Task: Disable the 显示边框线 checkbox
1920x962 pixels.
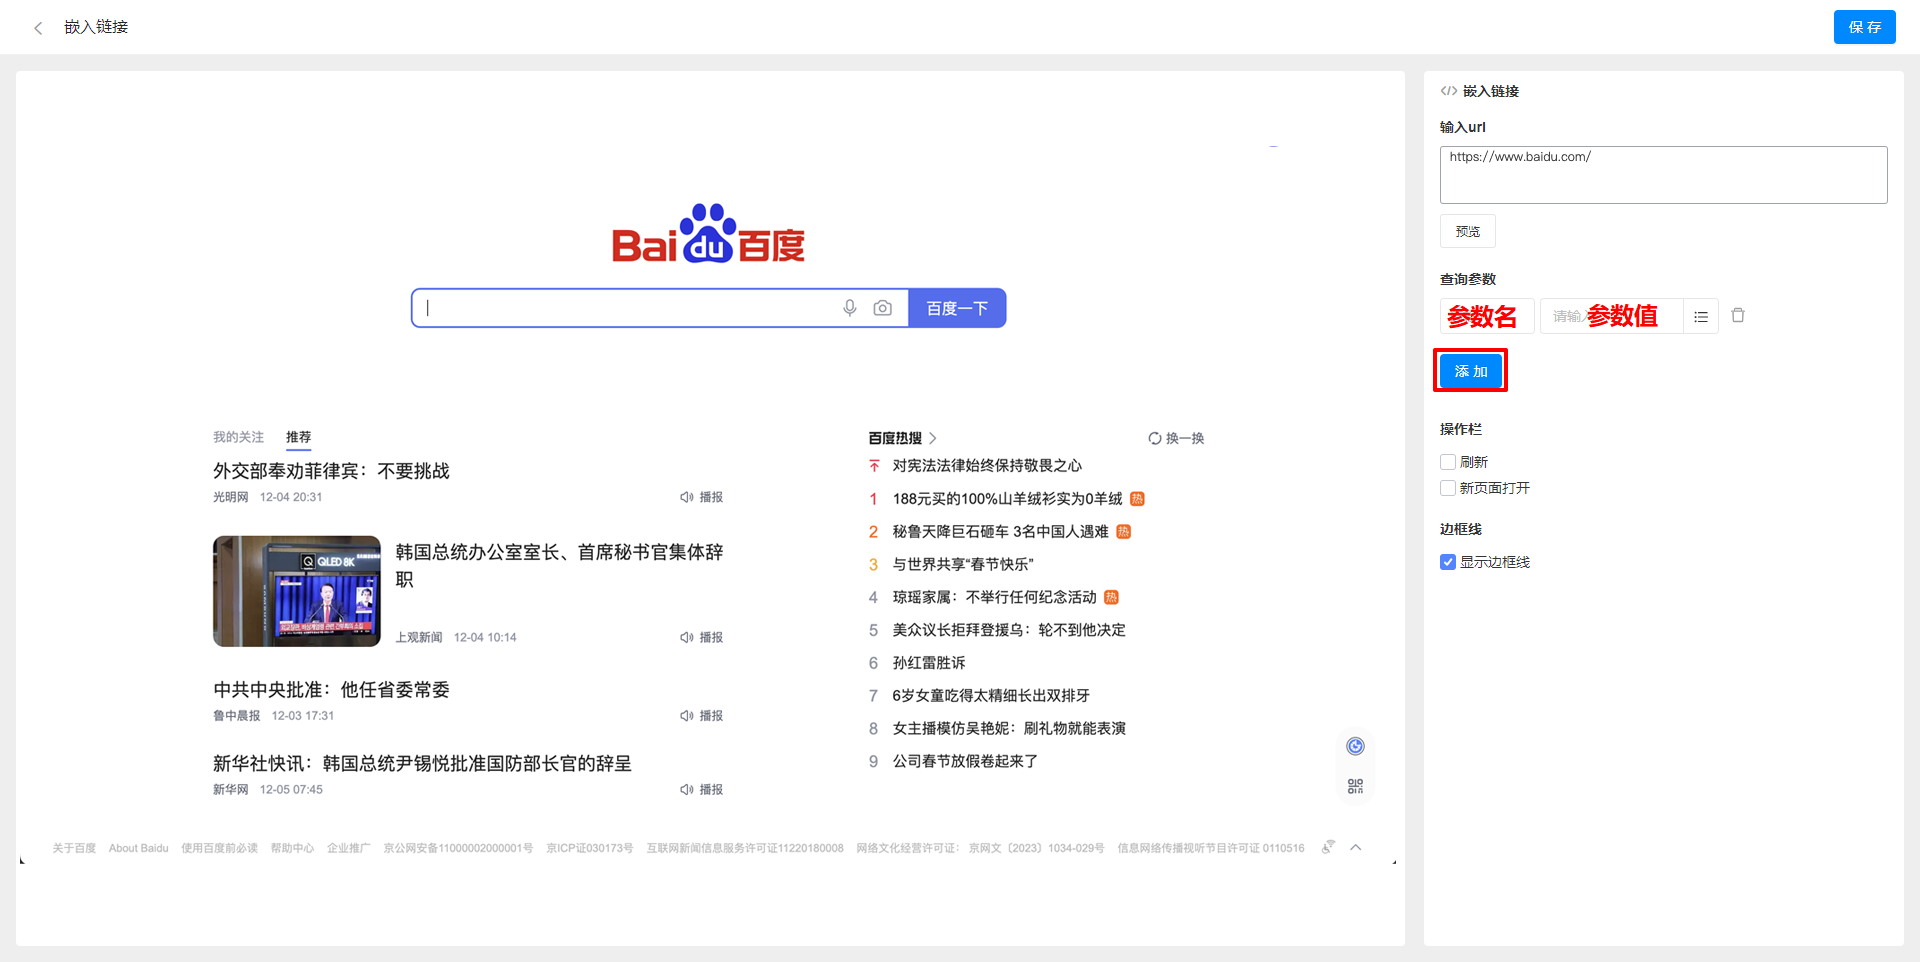Action: point(1447,561)
